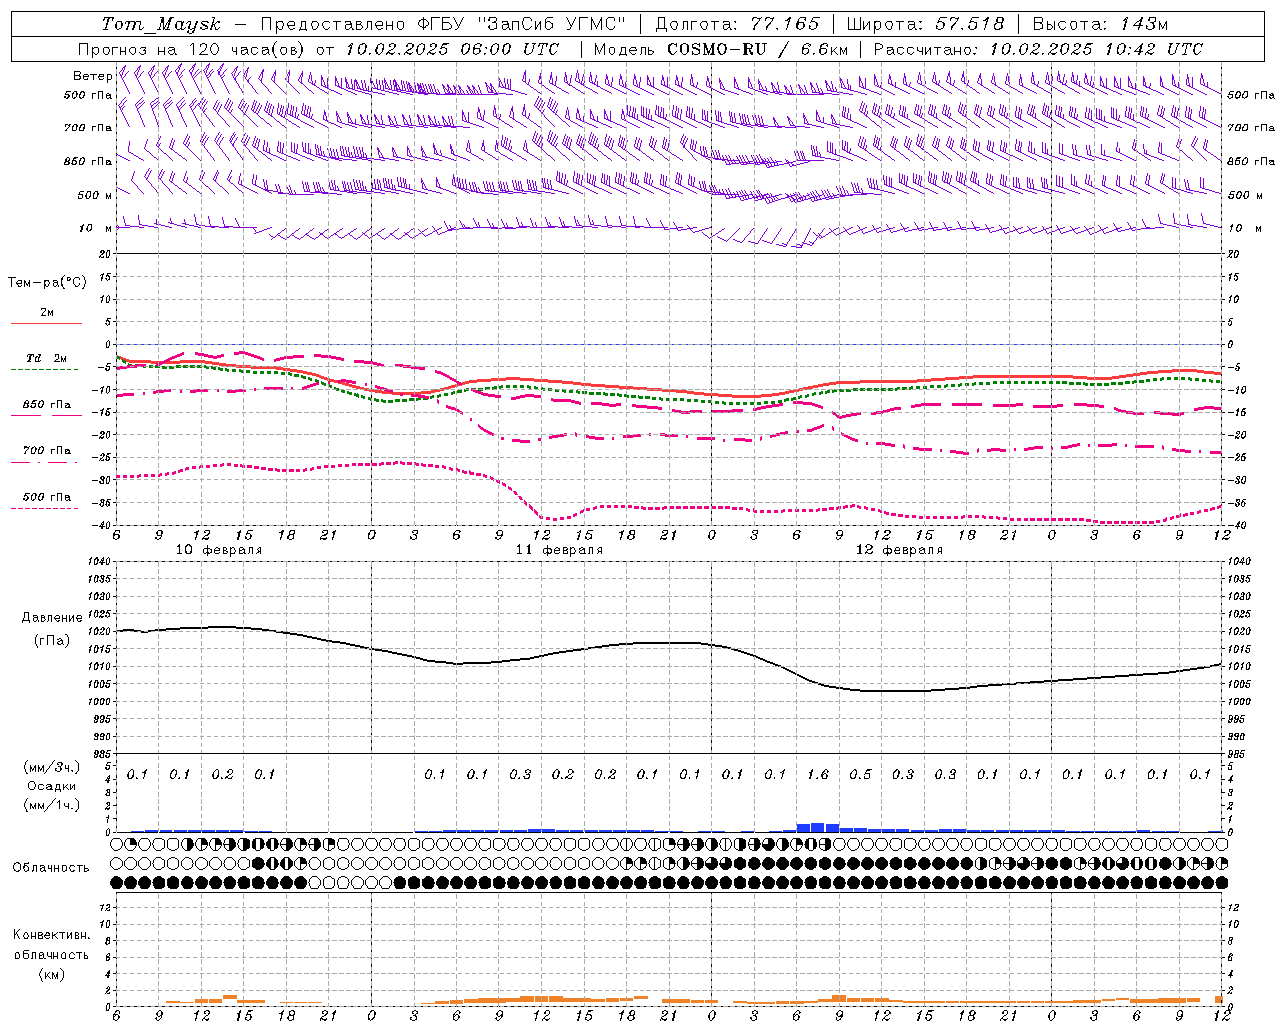Screen dimensions: 1280x1024
Task: Click the 'Широта: 57.518' latitude value
Action: click(925, 24)
